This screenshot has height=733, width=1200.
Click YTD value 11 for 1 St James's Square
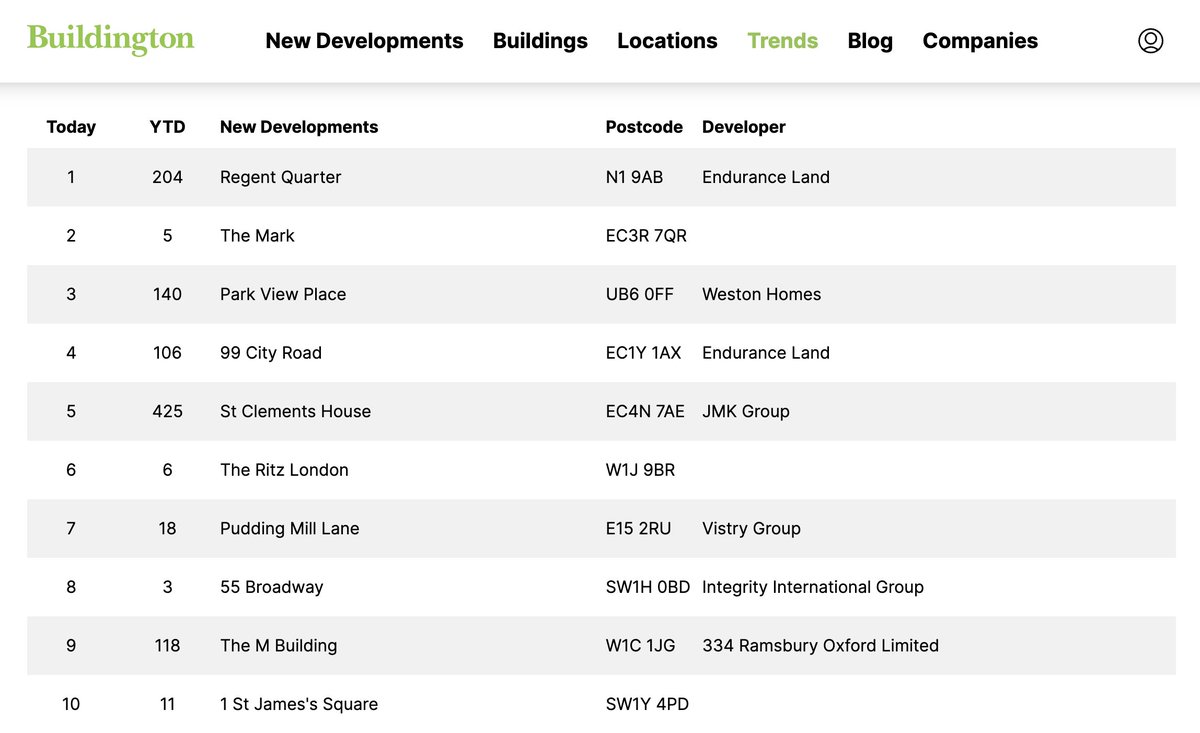167,704
